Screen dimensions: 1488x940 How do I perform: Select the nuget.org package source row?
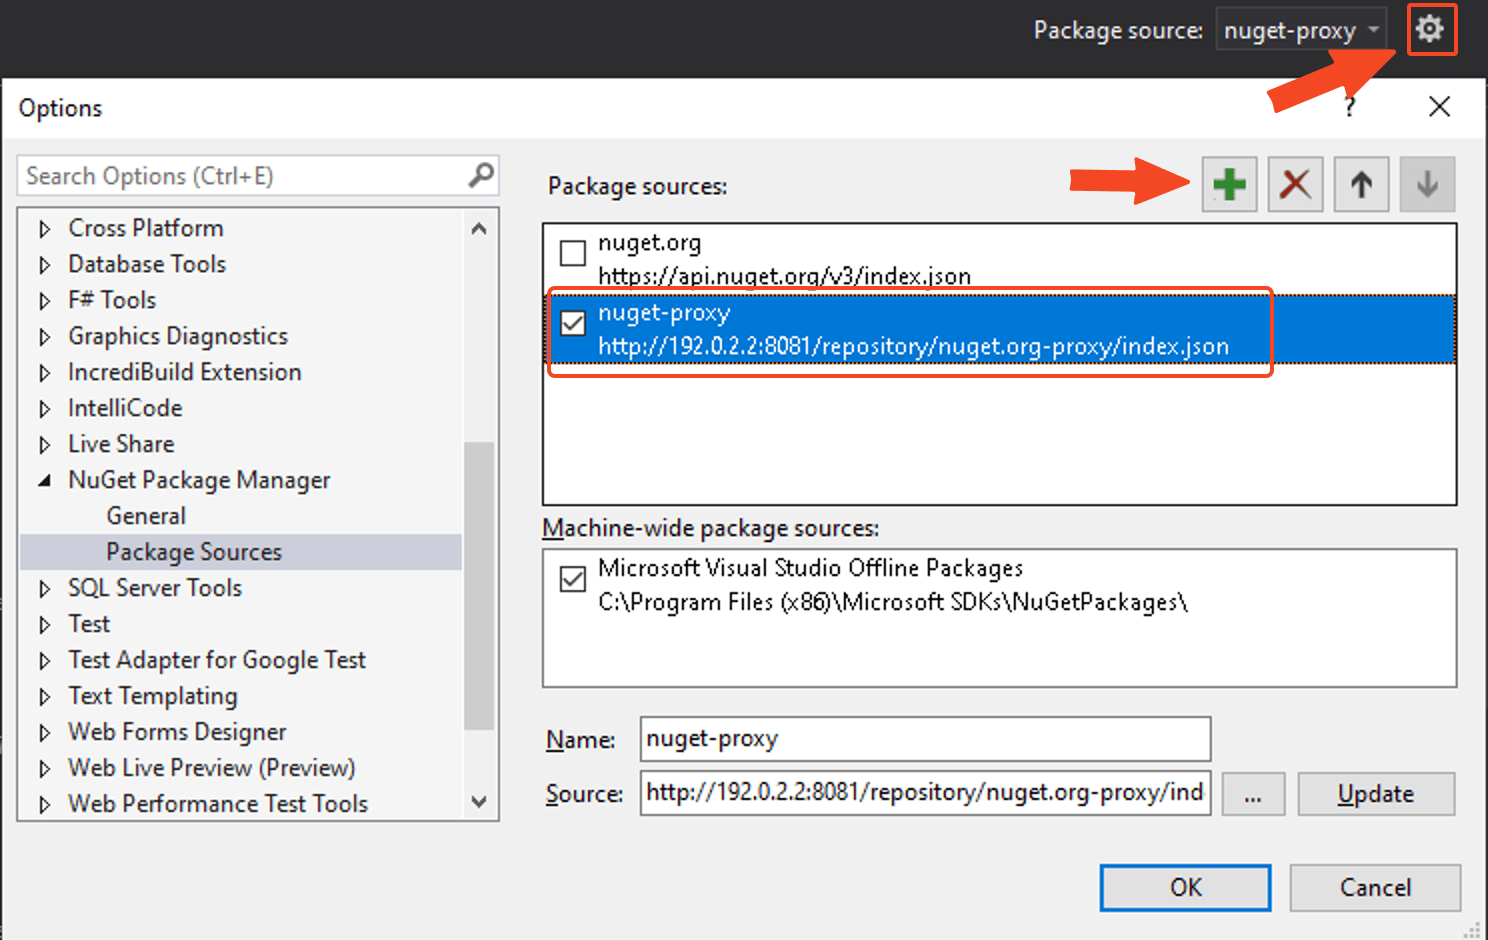point(999,259)
